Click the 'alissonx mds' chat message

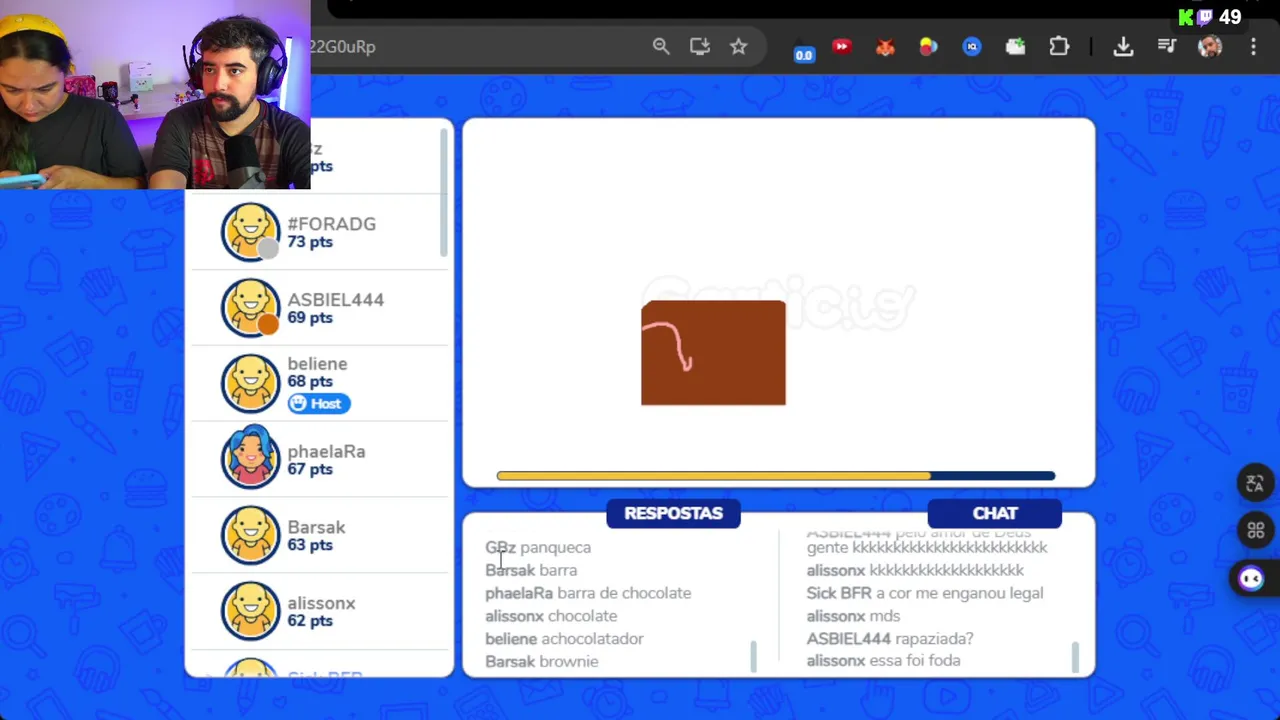[x=853, y=616]
